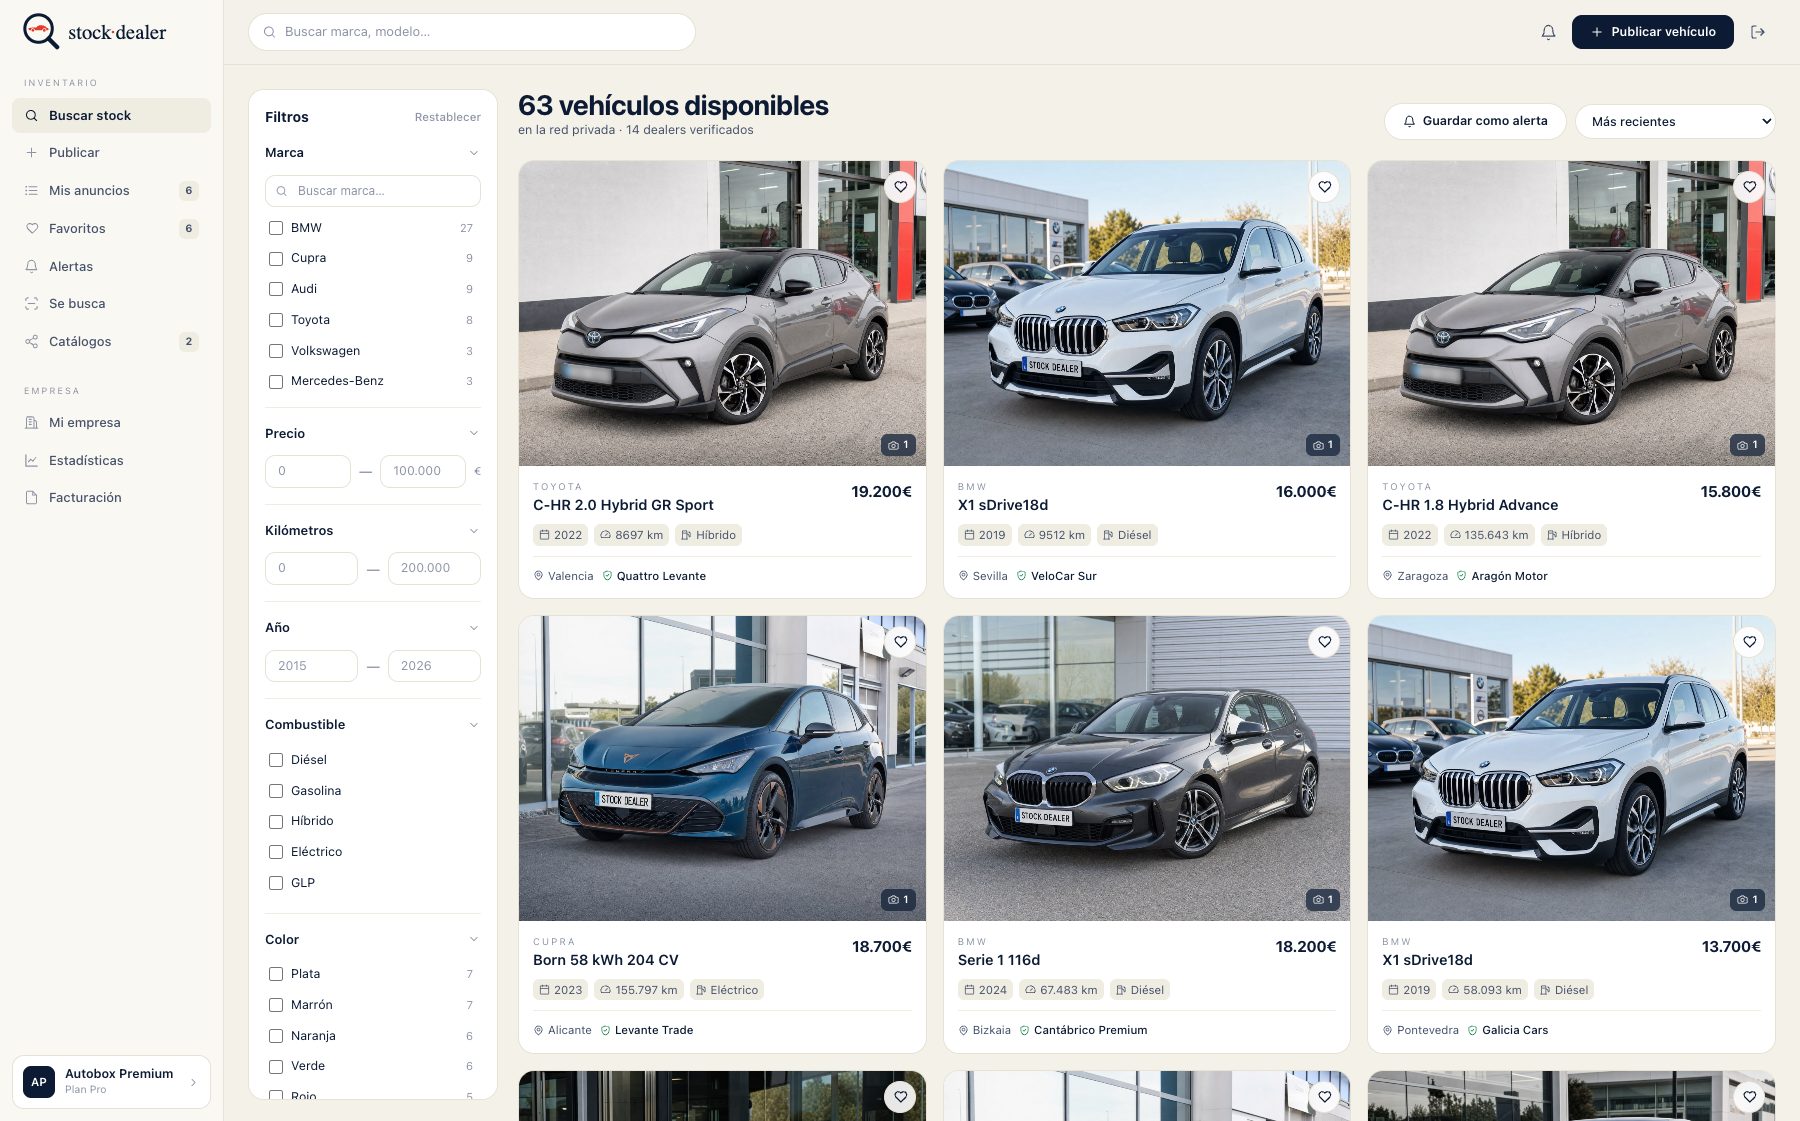Image resolution: width=1800 pixels, height=1121 pixels.
Task: Open Buscar stock in sidebar
Action: pyautogui.click(x=111, y=115)
